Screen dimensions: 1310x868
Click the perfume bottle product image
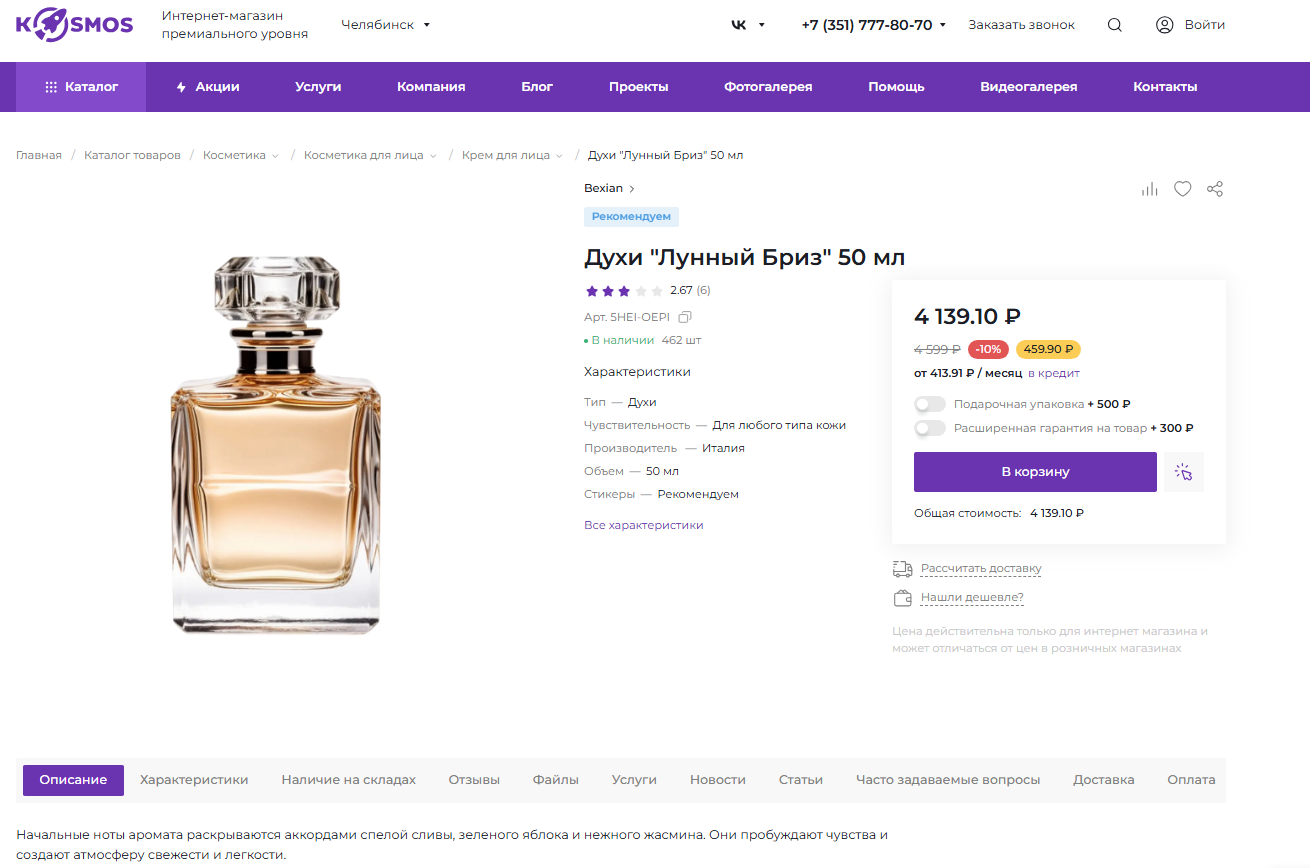[x=276, y=445]
